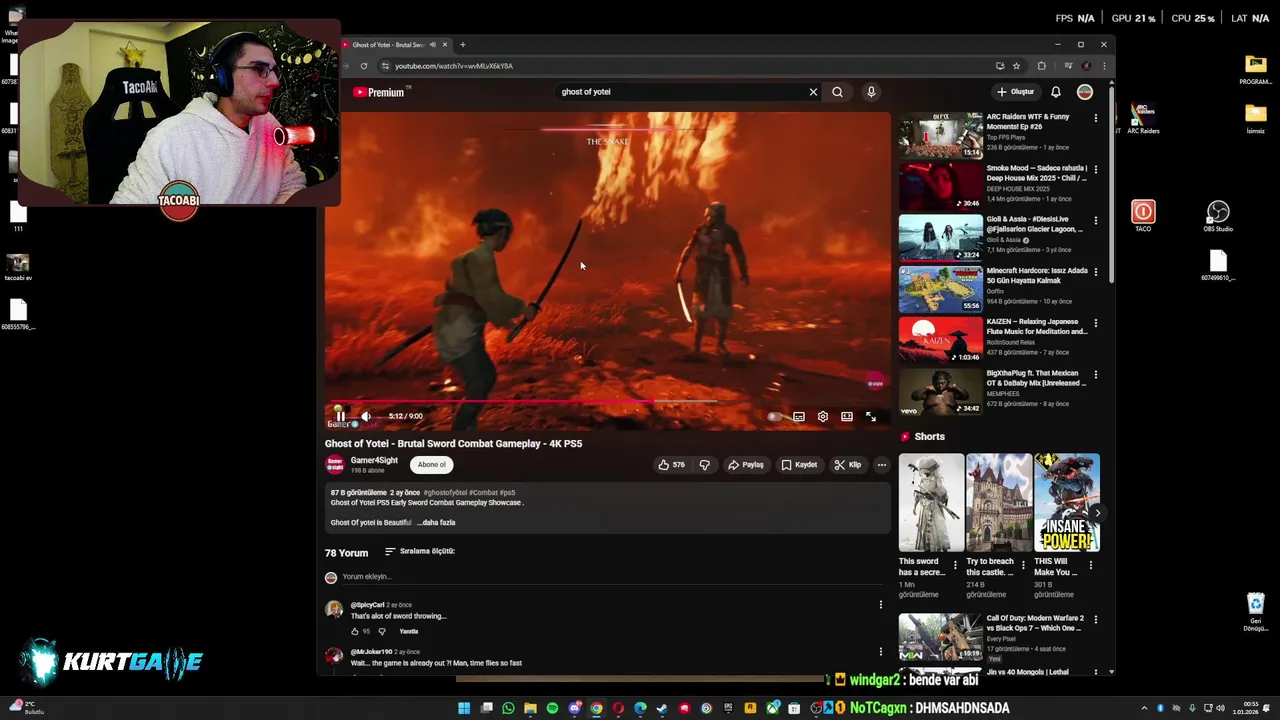Image resolution: width=1280 pixels, height=720 pixels.
Task: Subscribe with the Abone ol button
Action: (432, 464)
